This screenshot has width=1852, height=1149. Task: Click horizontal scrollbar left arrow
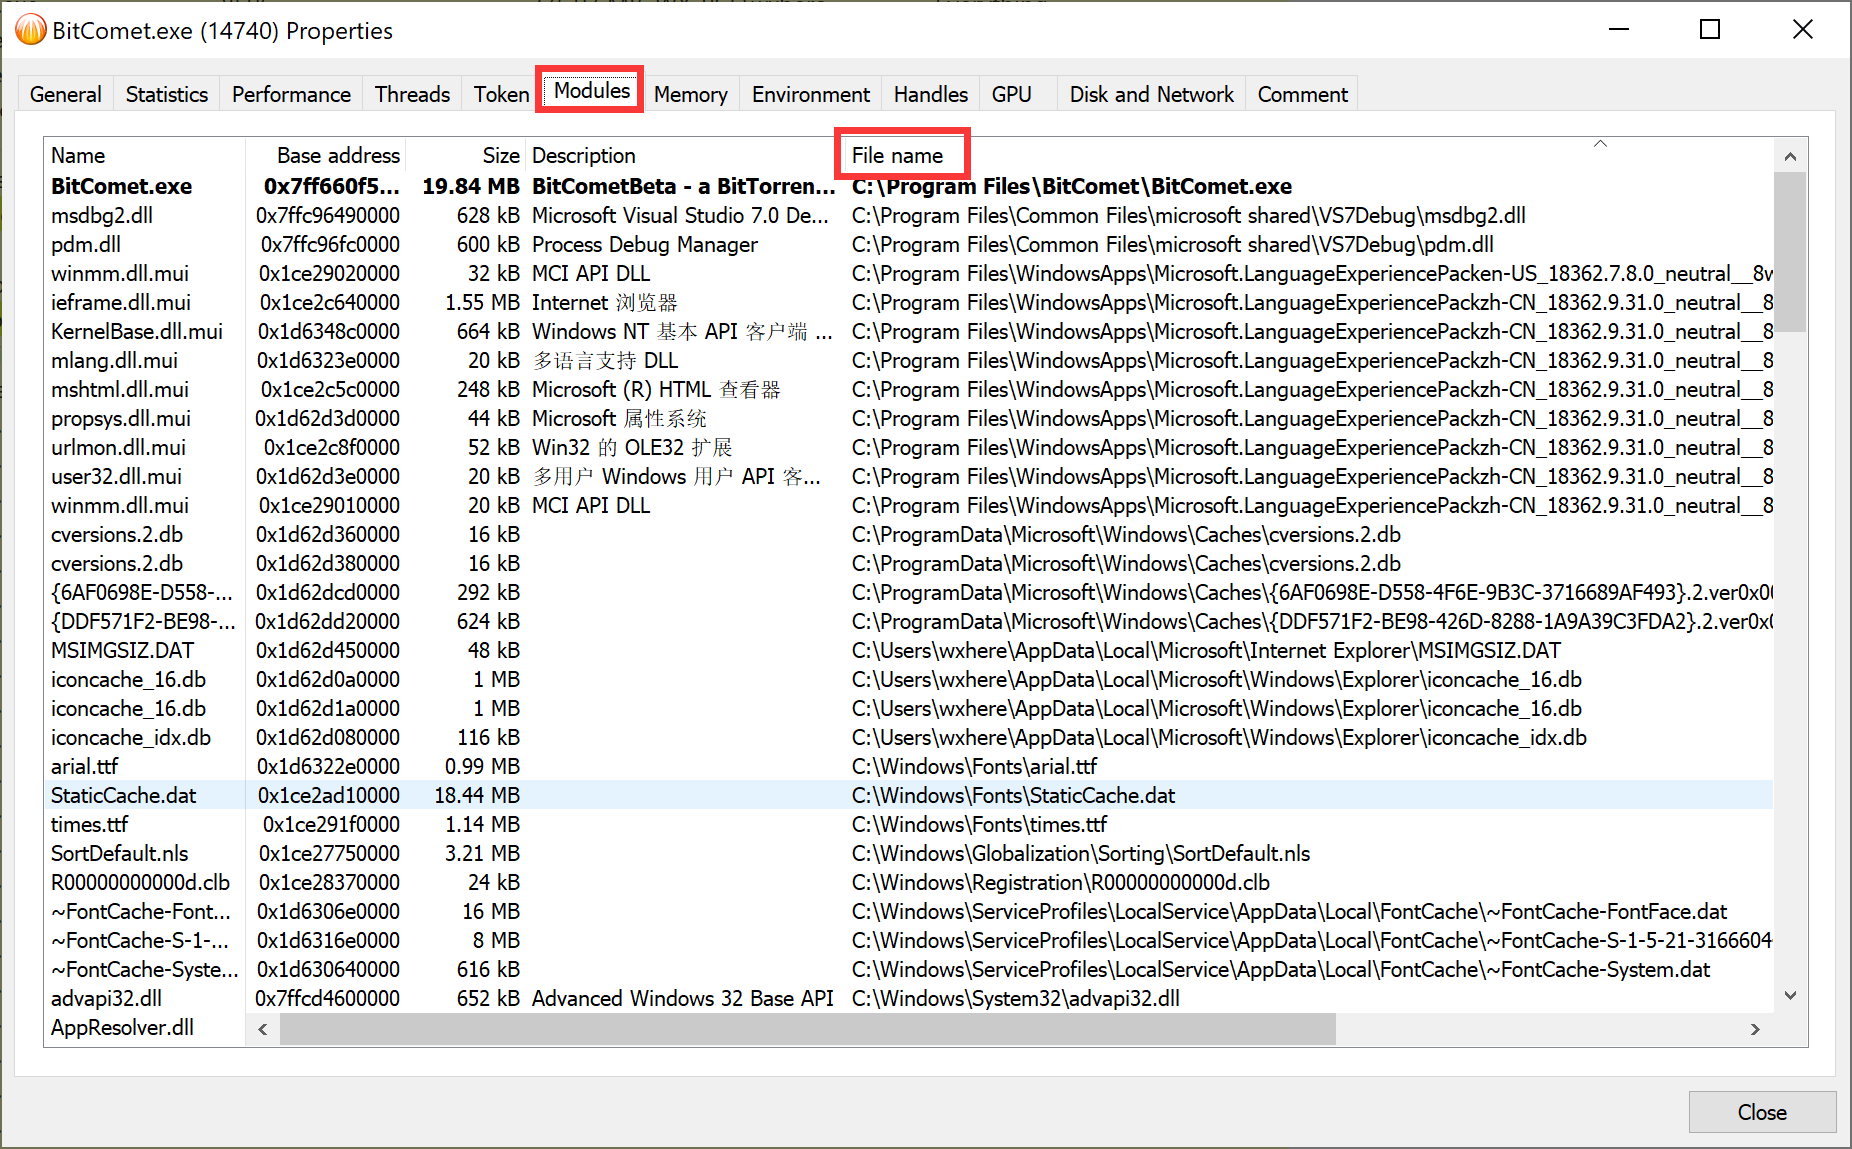tap(263, 1029)
